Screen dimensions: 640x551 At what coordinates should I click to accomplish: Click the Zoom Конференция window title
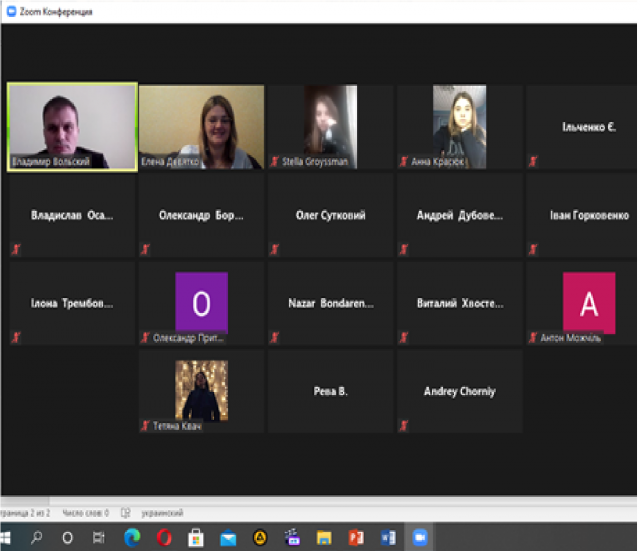[x=56, y=12]
